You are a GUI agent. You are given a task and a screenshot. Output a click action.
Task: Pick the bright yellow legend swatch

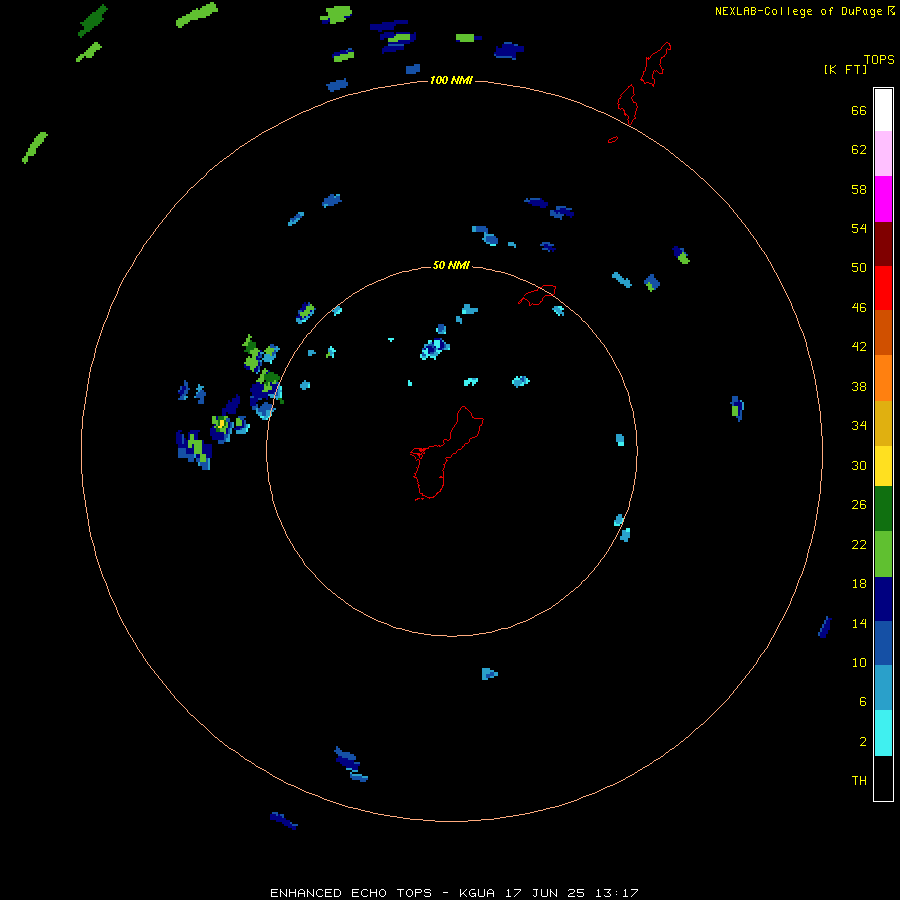883,466
